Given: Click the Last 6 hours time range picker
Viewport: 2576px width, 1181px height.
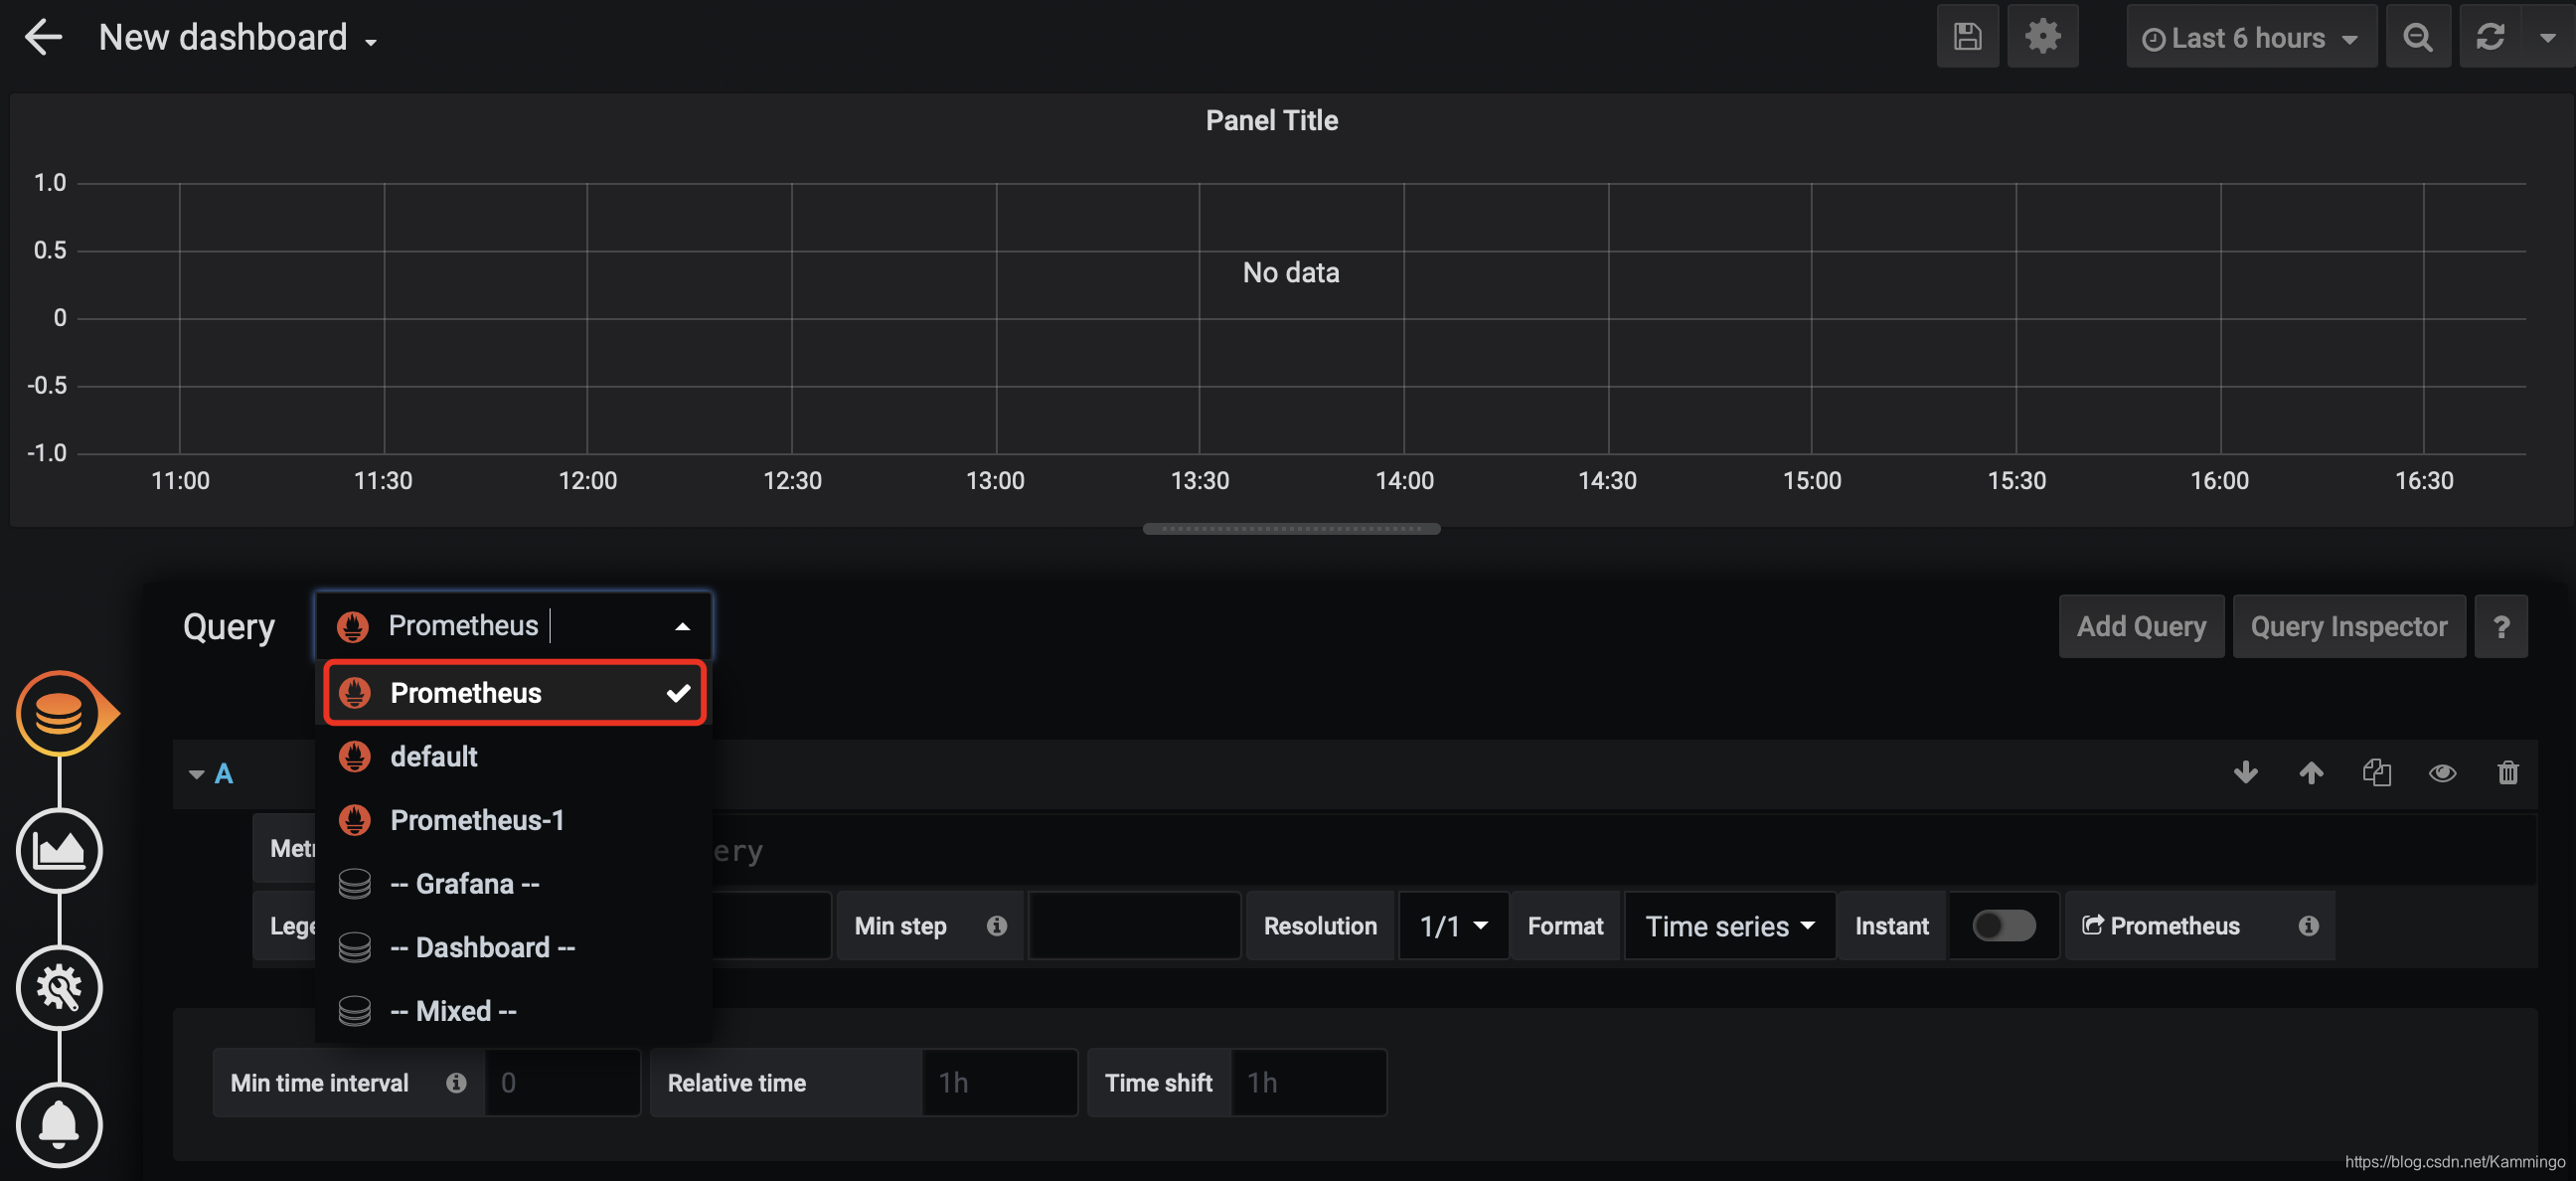Looking at the screenshot, I should 2251,36.
